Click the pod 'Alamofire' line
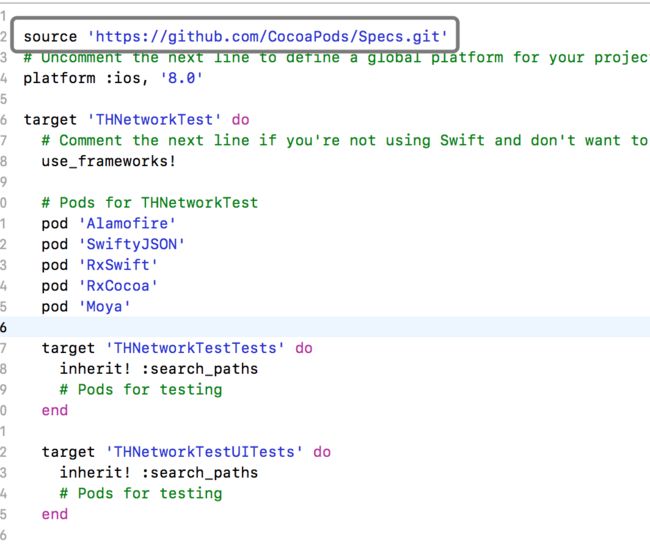 click(109, 223)
